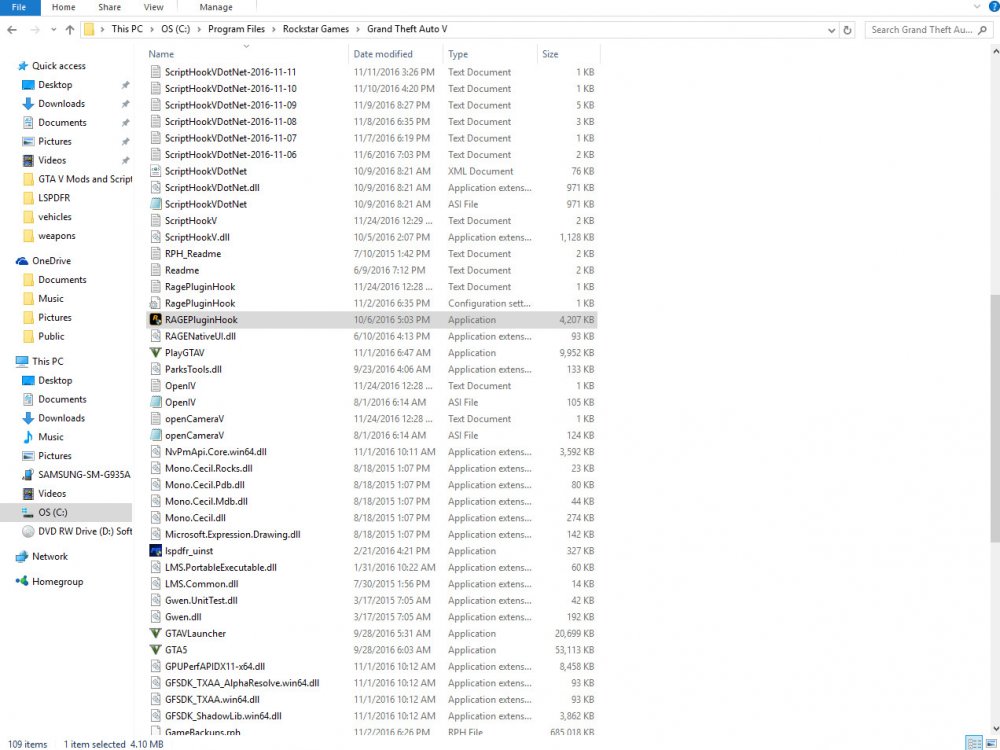The image size is (1000, 750).
Task: Sort by the Size column header
Action: click(568, 54)
